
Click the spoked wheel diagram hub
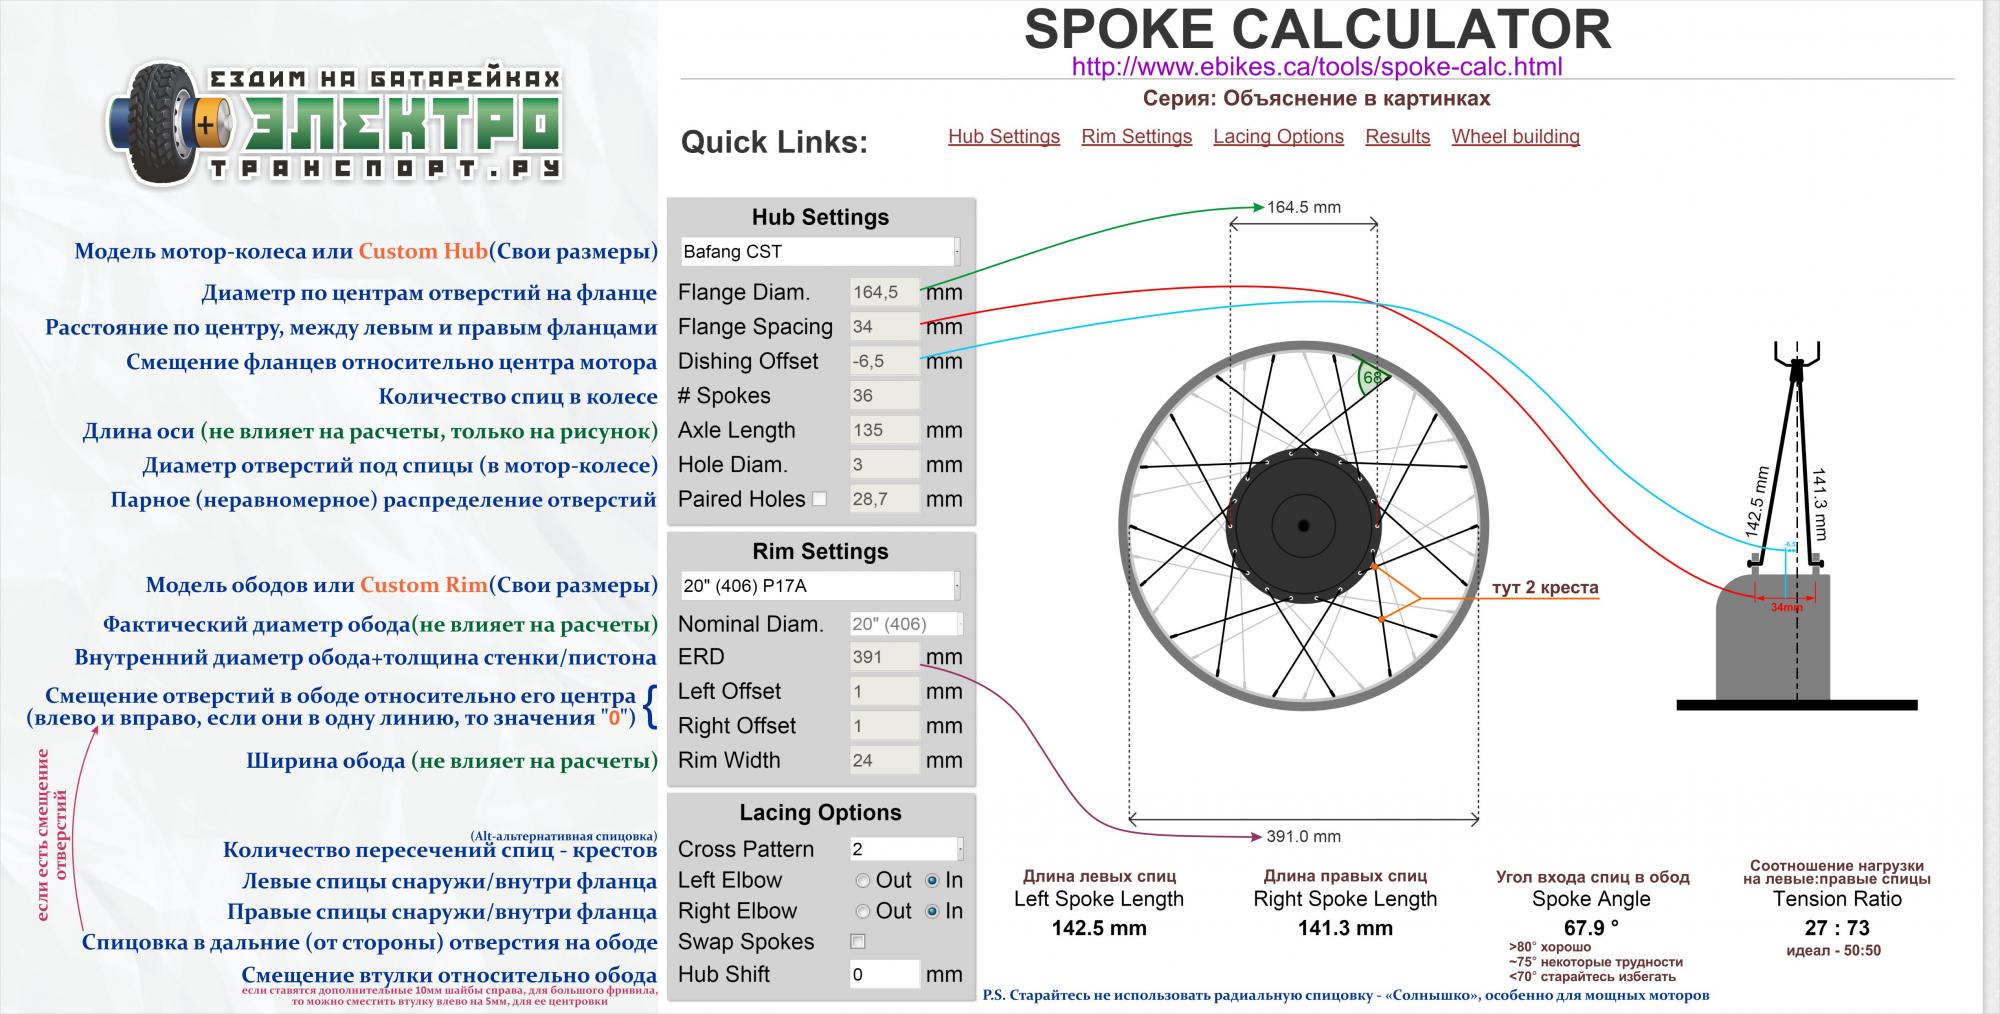1303,526
